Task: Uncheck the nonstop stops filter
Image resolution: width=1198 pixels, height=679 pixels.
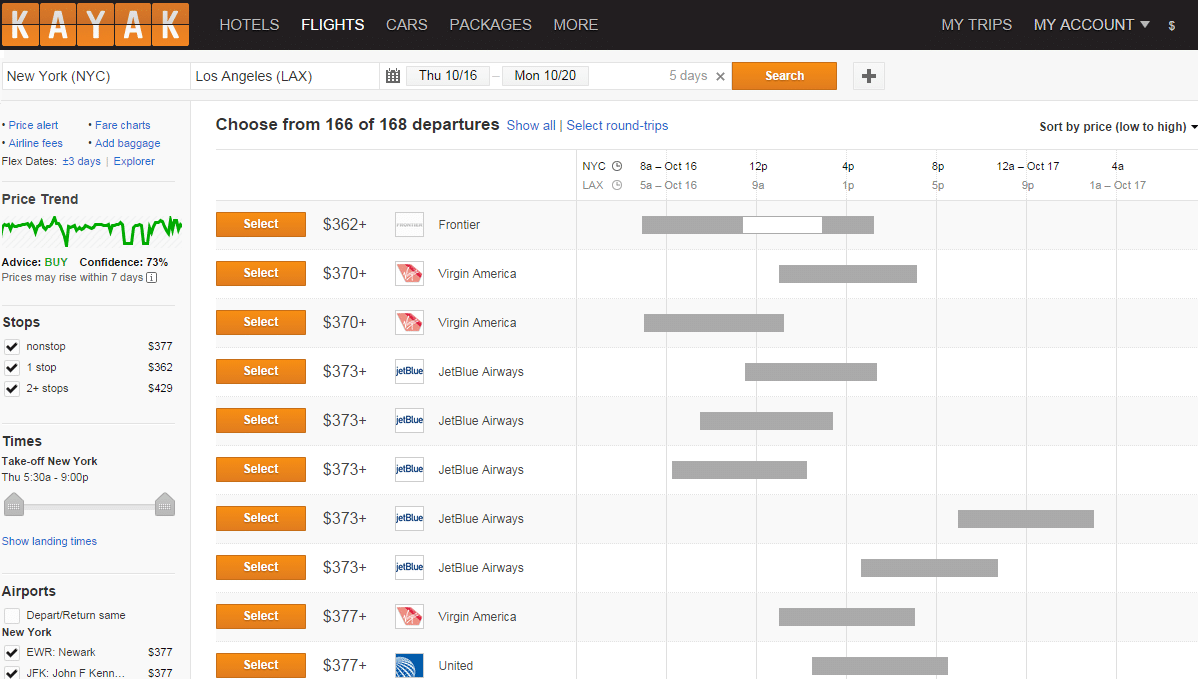Action: tap(12, 347)
